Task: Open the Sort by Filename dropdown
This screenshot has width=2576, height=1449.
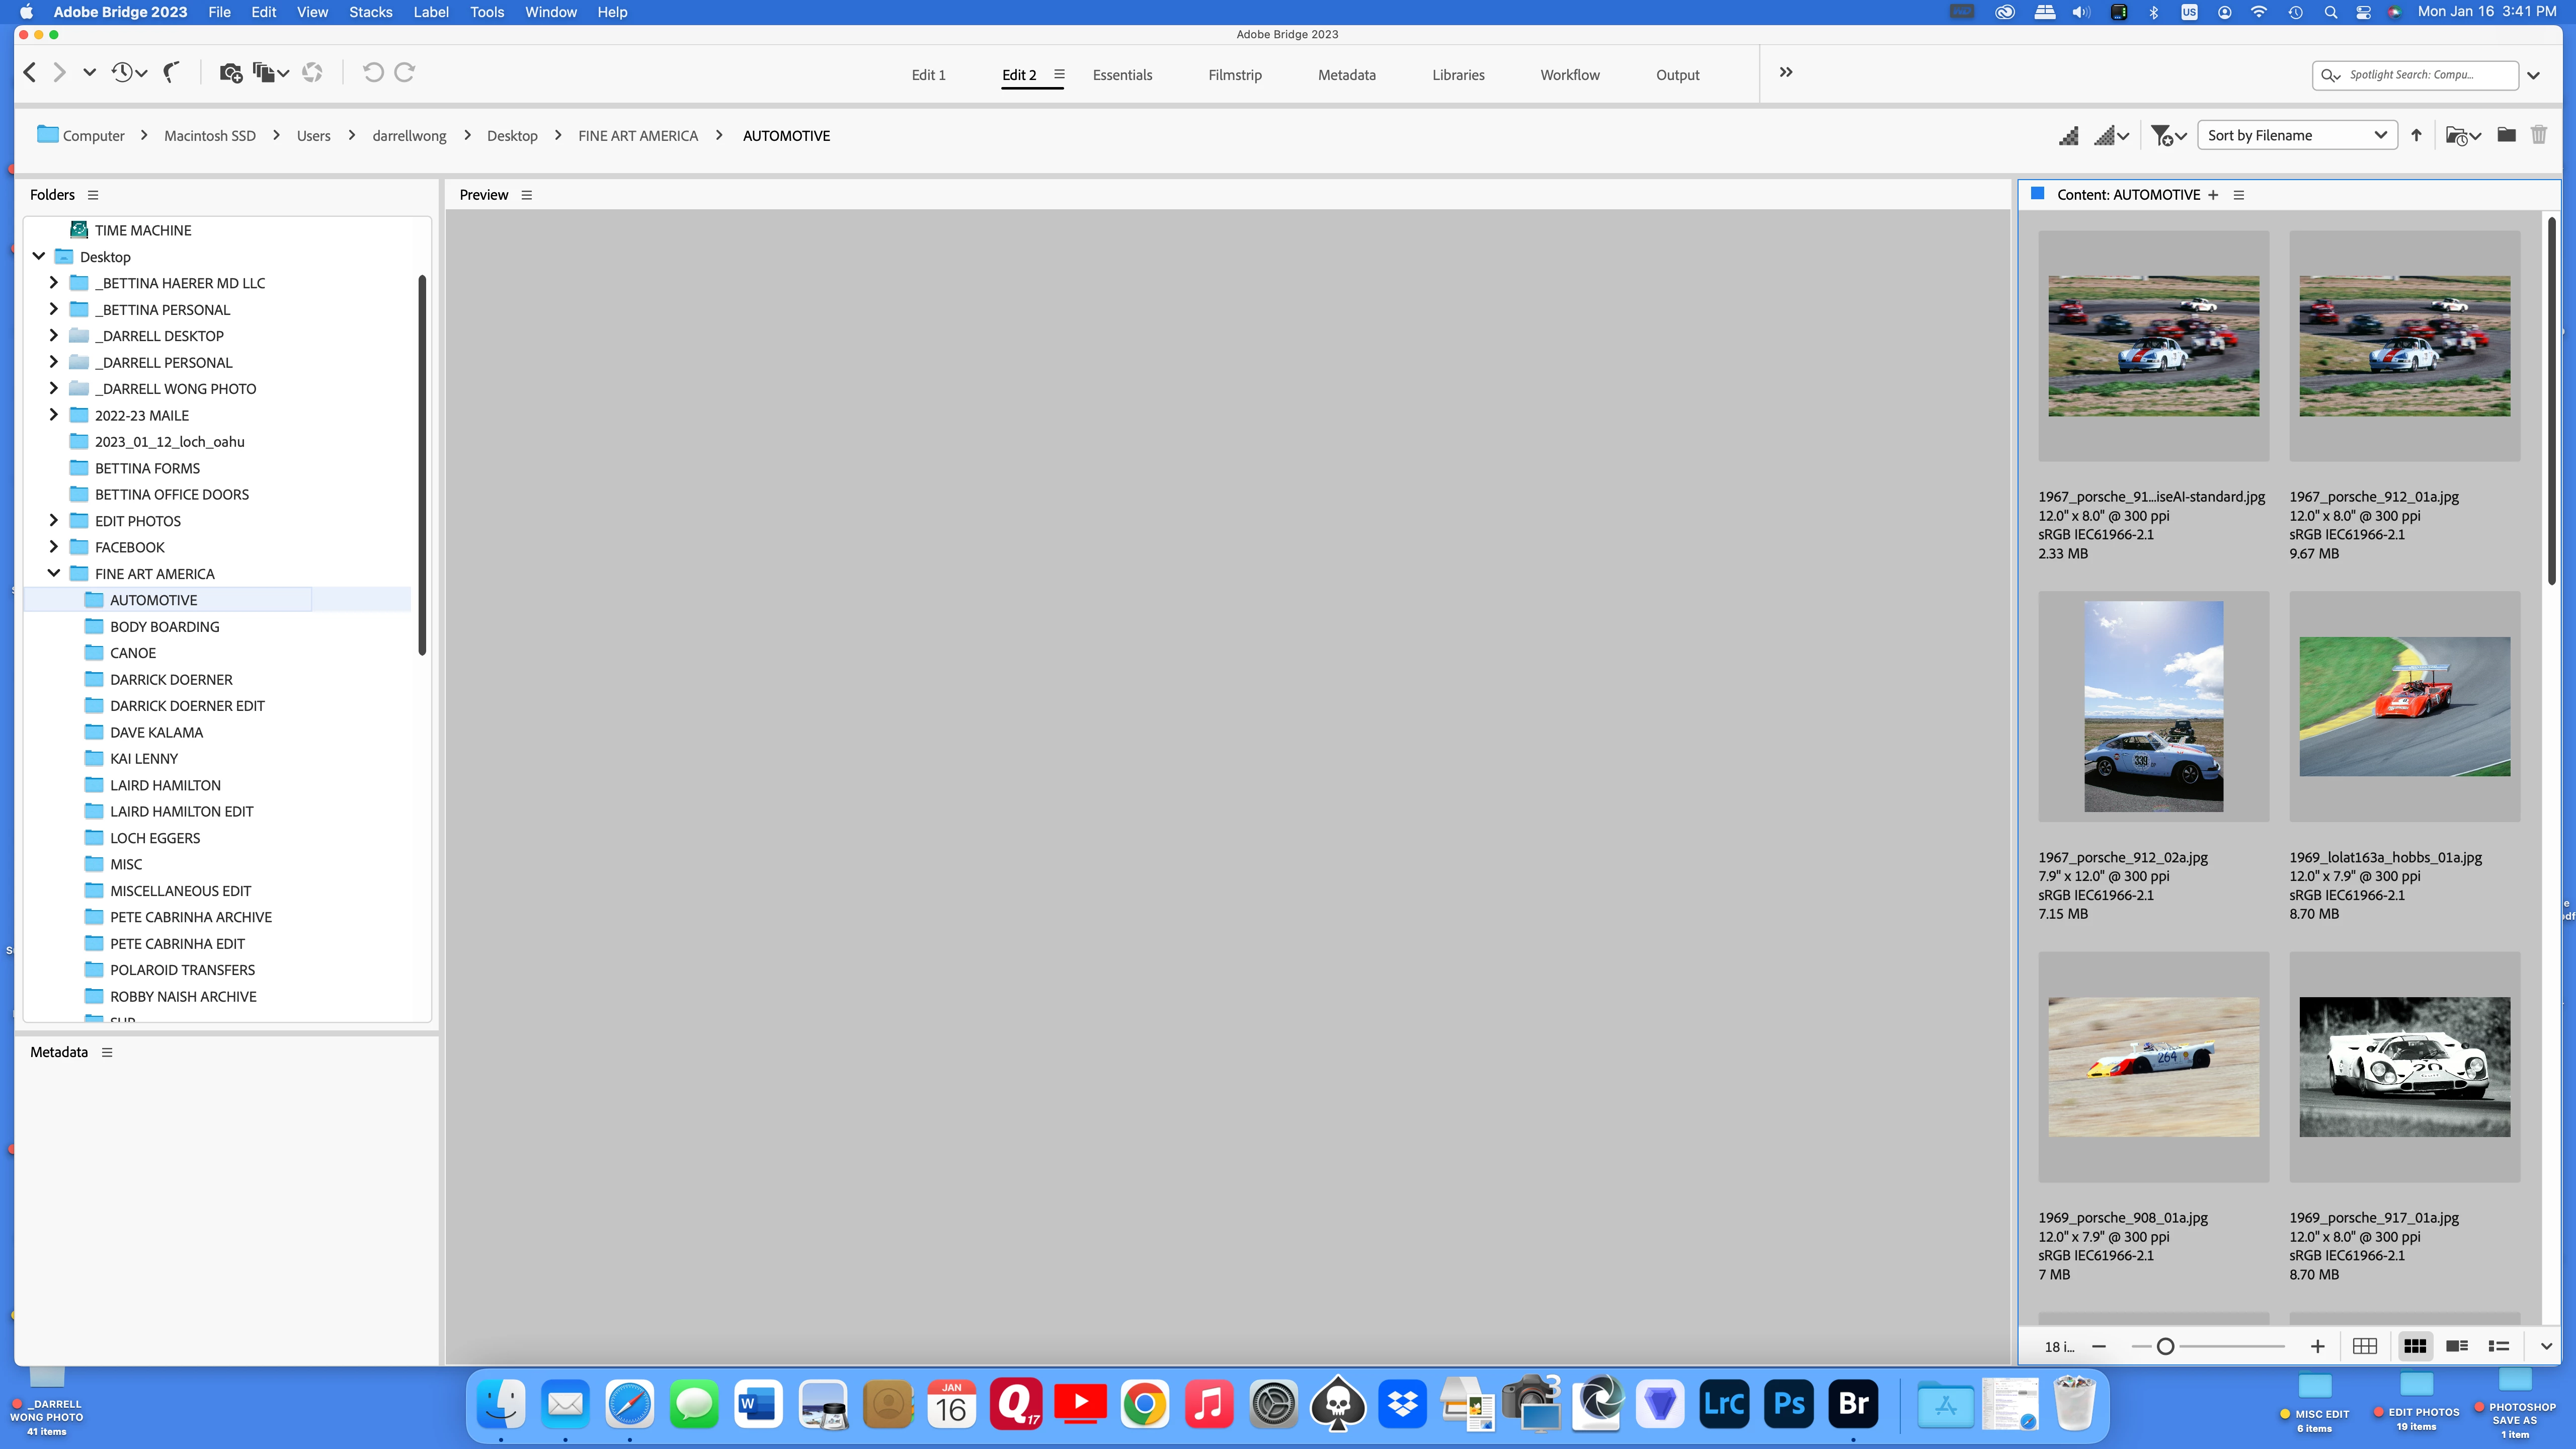Action: point(2296,135)
